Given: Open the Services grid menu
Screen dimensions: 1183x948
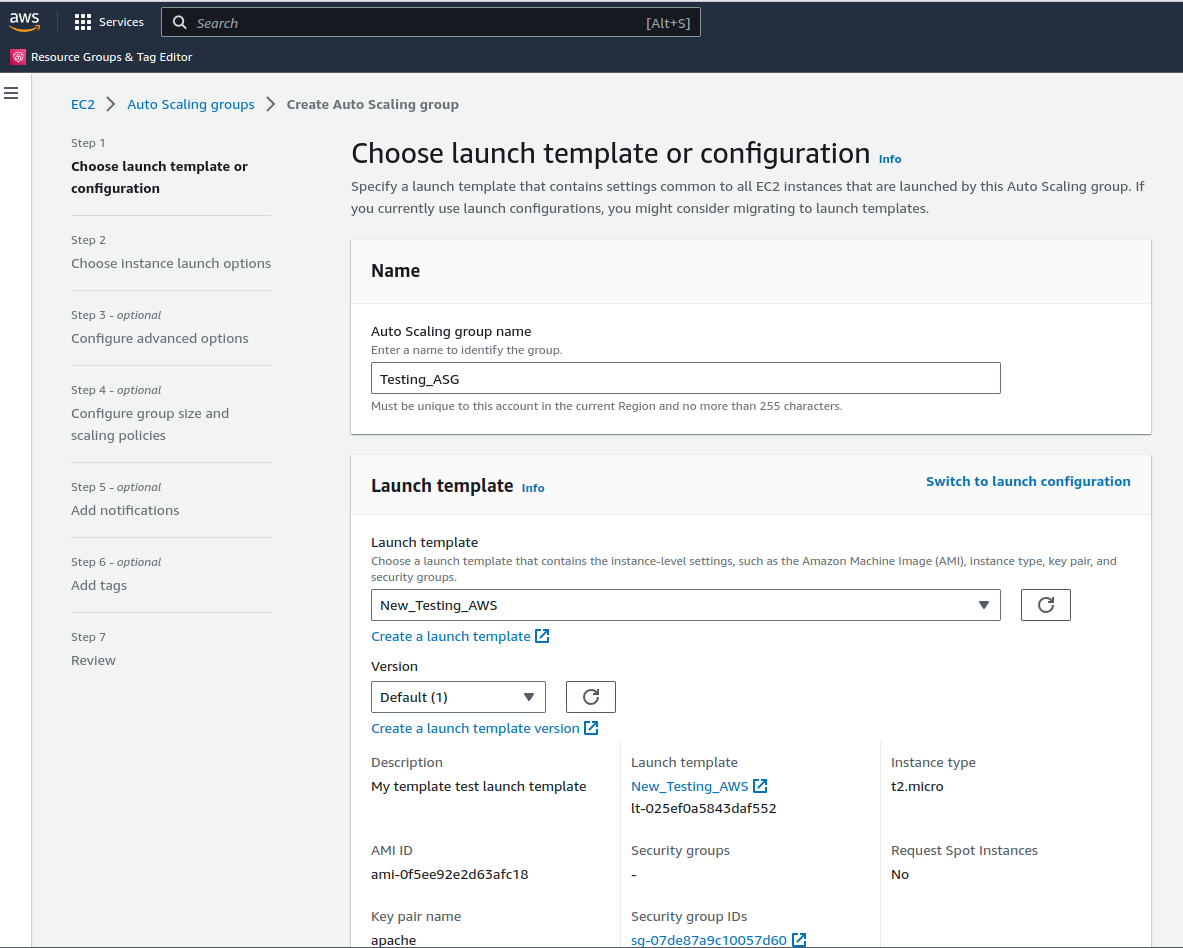Looking at the screenshot, I should point(82,23).
